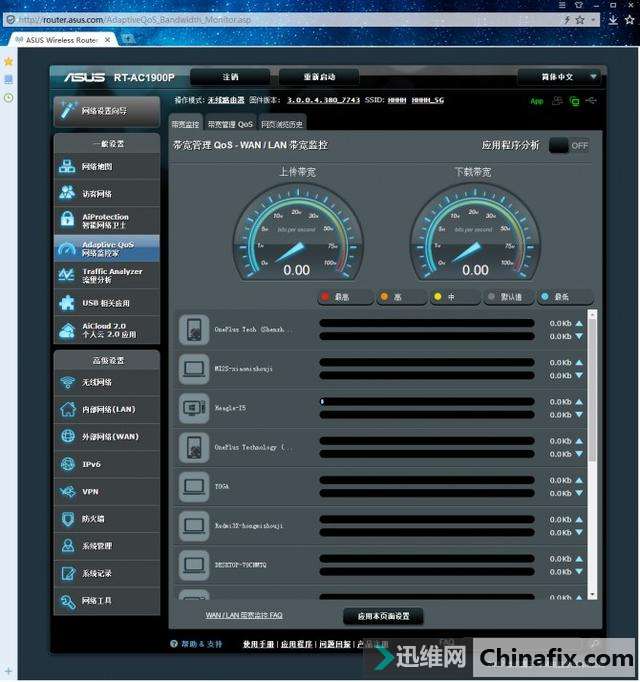Open firmware version 3.0.0.4.380_7743 link

click(x=323, y=100)
